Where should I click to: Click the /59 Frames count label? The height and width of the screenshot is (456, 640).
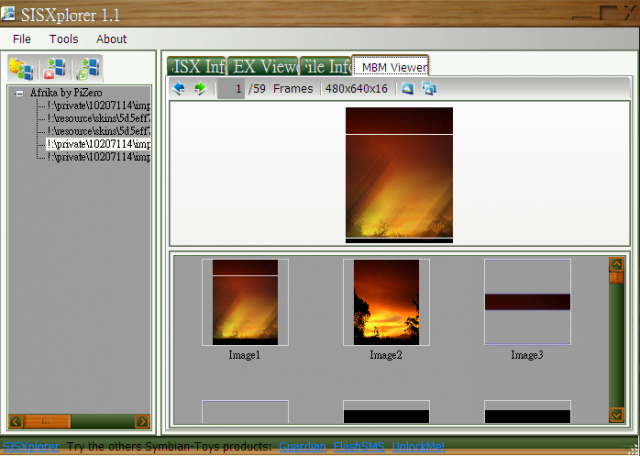[280, 89]
